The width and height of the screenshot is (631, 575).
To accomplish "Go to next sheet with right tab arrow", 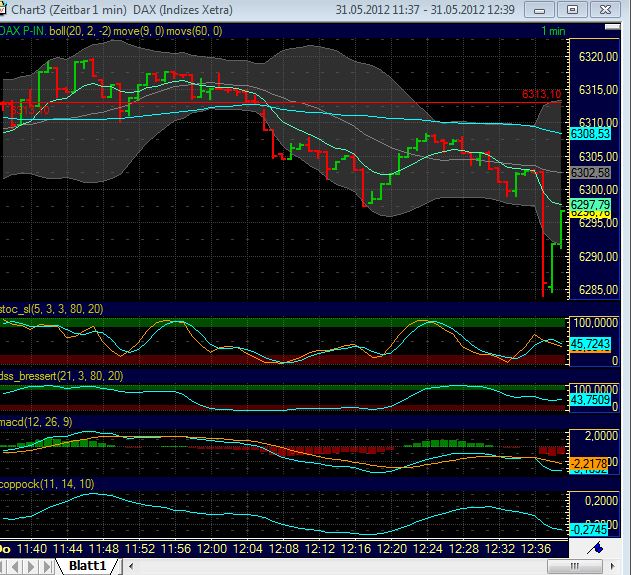I will coord(31,567).
